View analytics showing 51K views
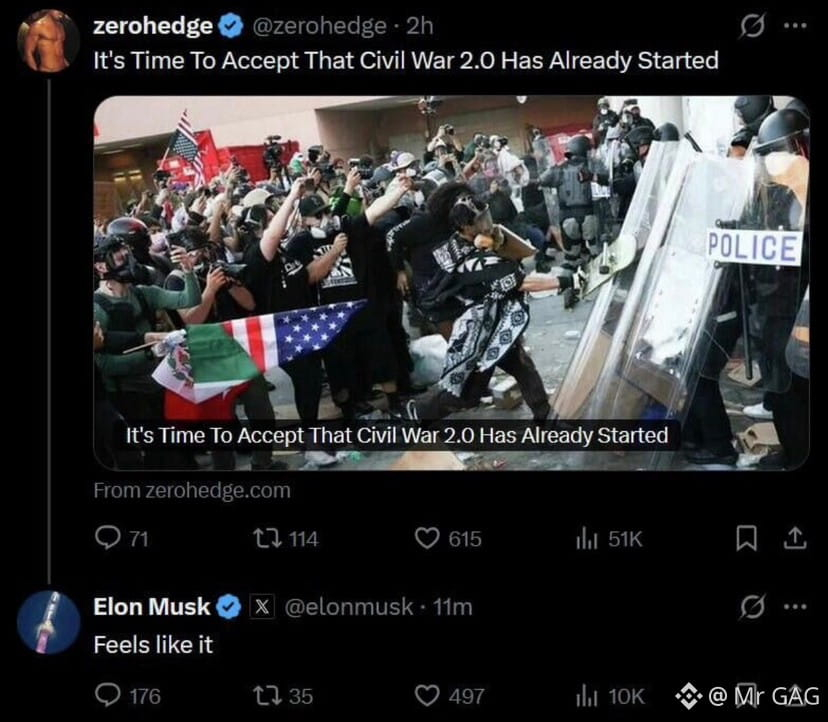 (x=609, y=539)
